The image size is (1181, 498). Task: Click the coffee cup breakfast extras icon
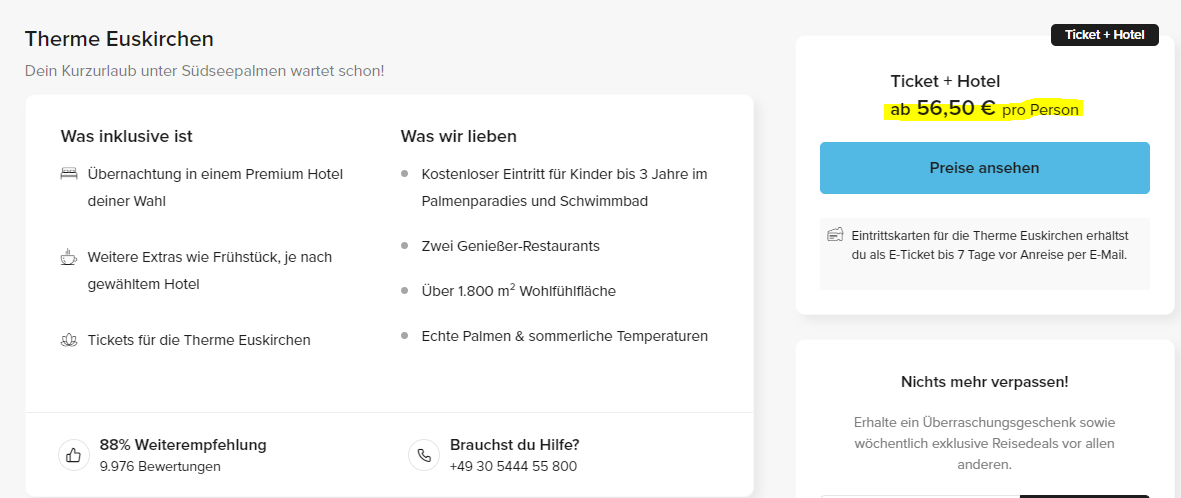click(69, 257)
